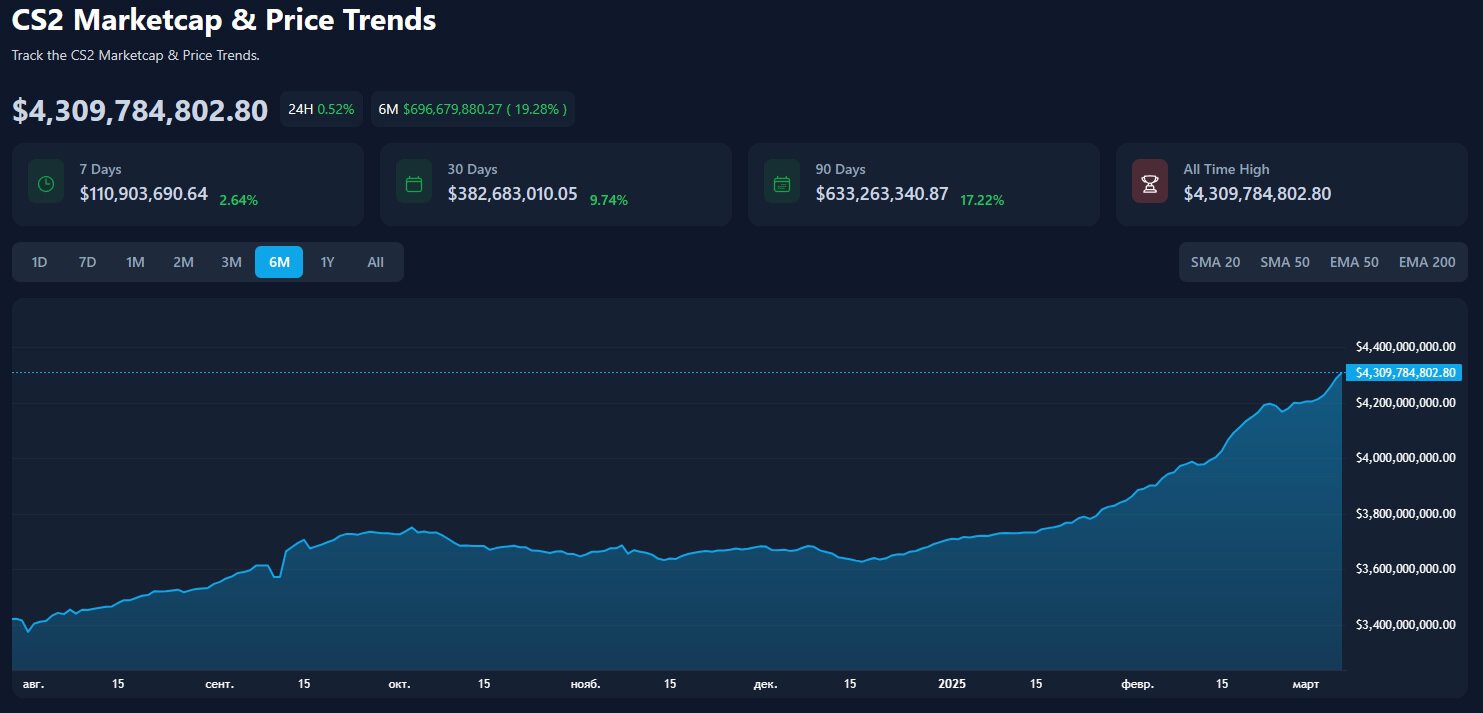Show the 1Y chart range
Image resolution: width=1483 pixels, height=713 pixels.
click(327, 262)
